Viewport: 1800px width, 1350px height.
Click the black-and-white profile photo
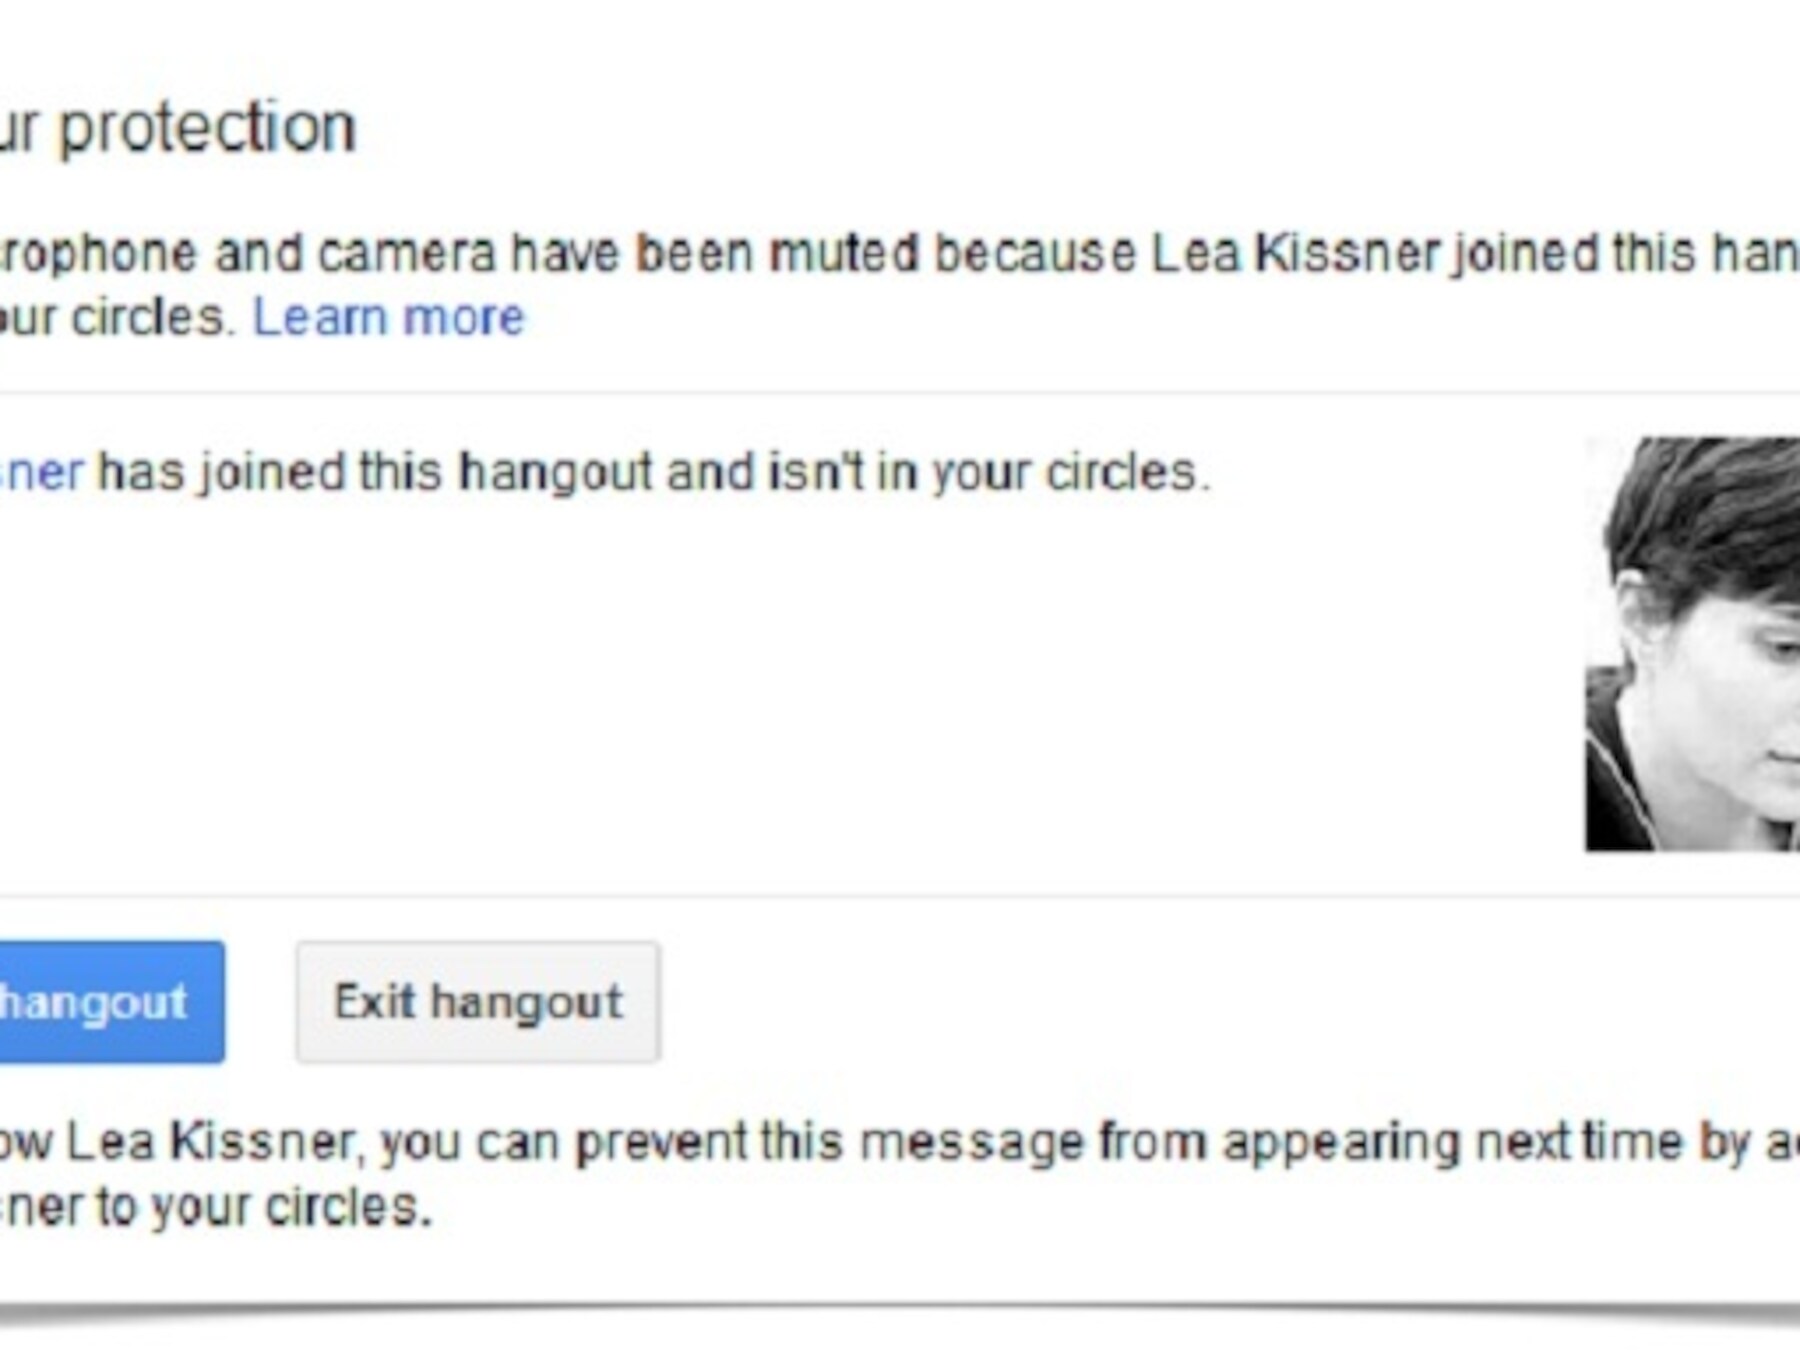1692,645
